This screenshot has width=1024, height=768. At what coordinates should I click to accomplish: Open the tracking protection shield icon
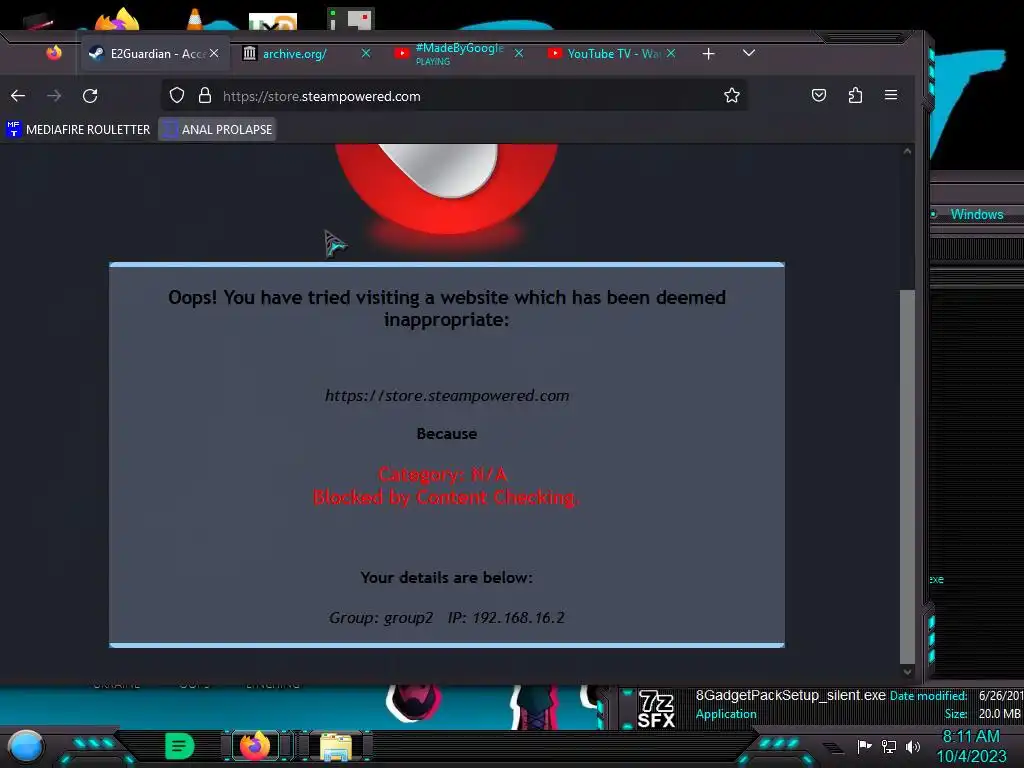[x=177, y=96]
